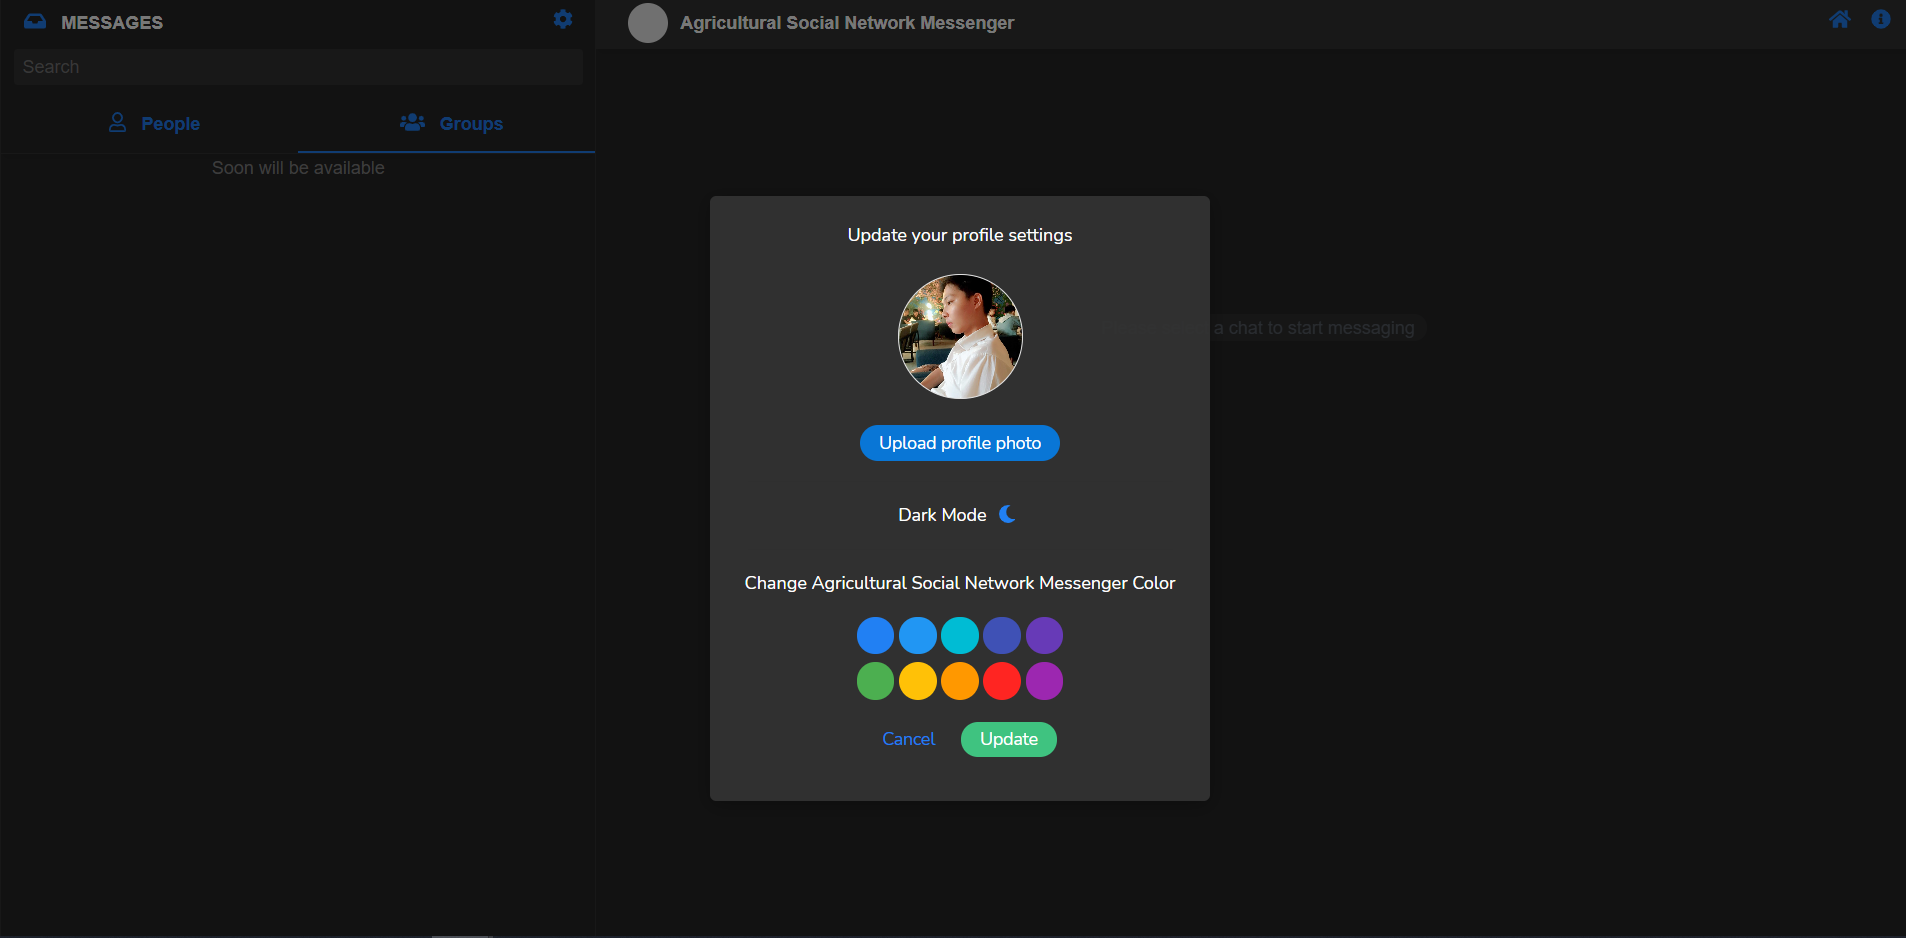Open the settings gear in the sidebar
Screen dimensions: 1906x938
click(x=563, y=18)
